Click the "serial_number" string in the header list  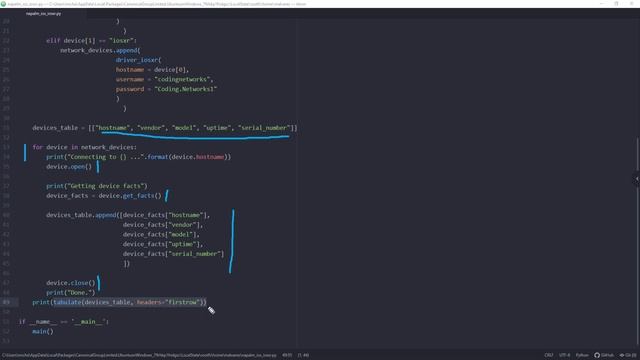pyautogui.click(x=264, y=128)
